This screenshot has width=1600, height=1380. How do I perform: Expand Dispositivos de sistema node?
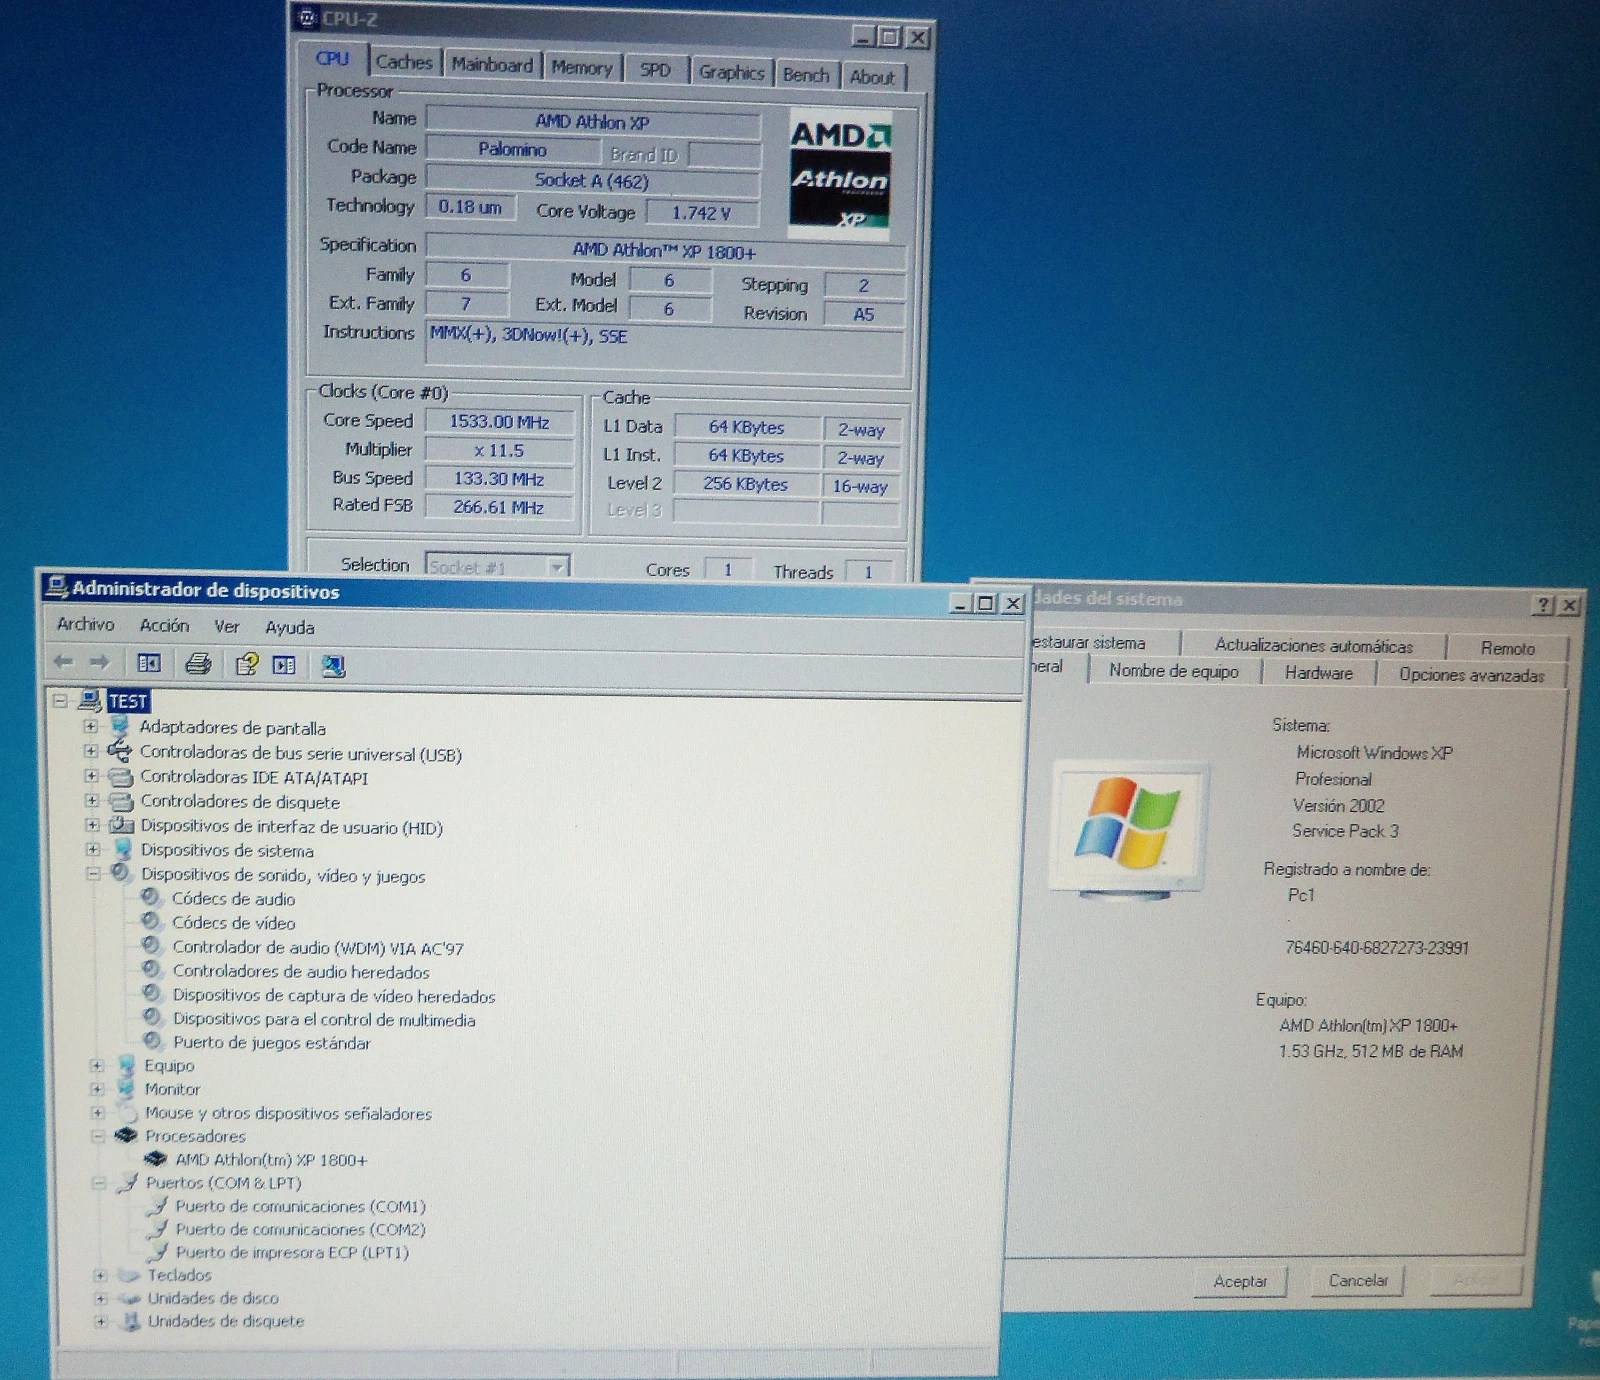coord(92,850)
